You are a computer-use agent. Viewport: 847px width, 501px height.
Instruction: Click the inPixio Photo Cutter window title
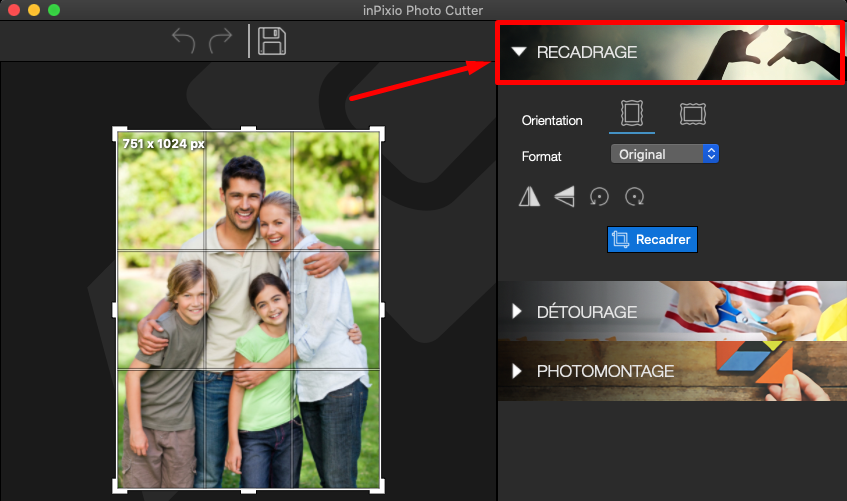click(423, 10)
